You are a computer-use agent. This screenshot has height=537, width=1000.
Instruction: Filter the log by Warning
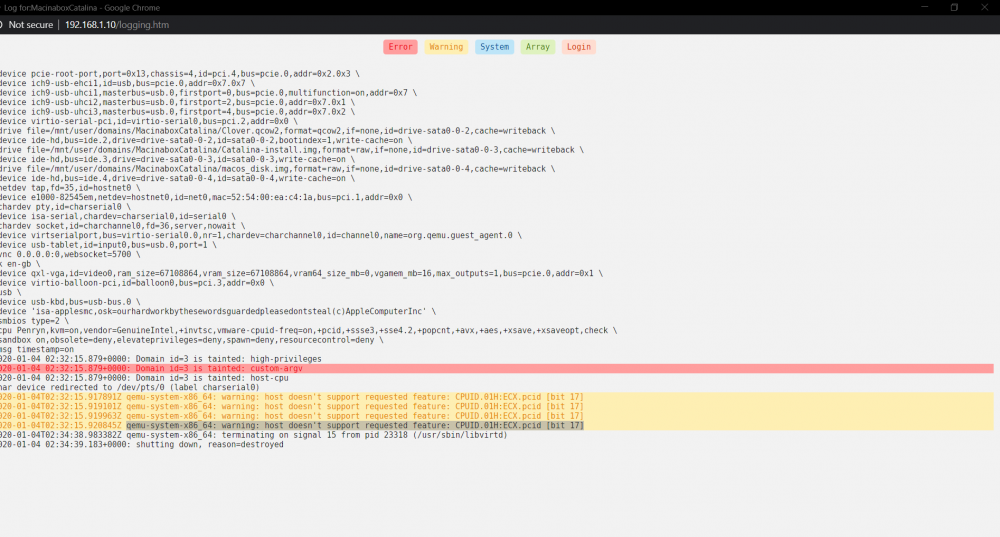446,47
